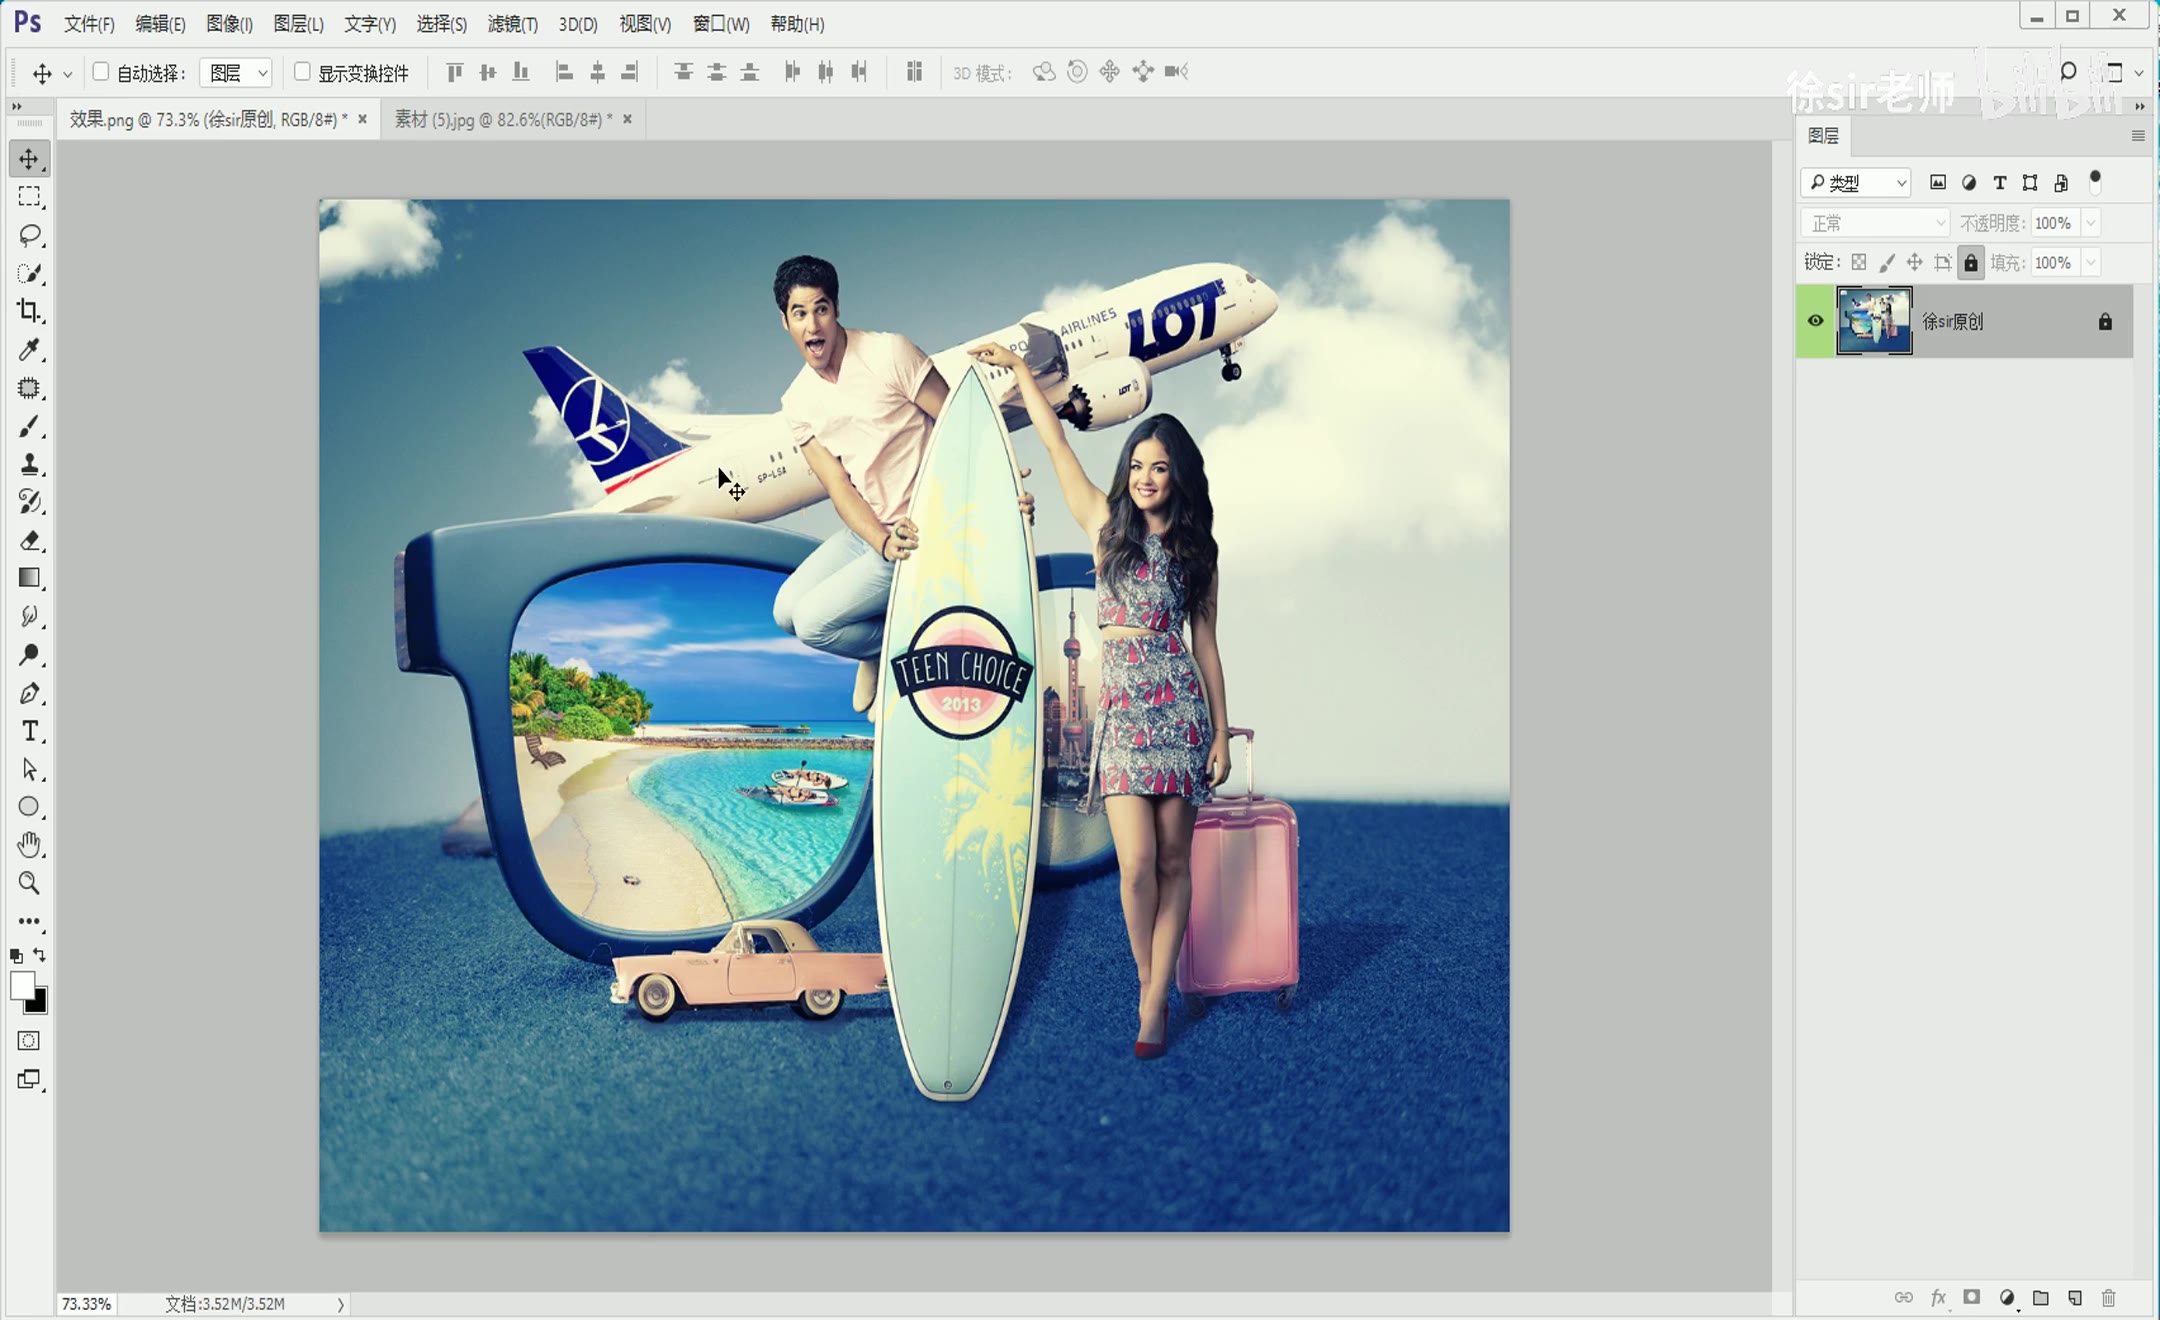Open the Layers panel options menu
This screenshot has height=1320, width=2160.
2138,136
